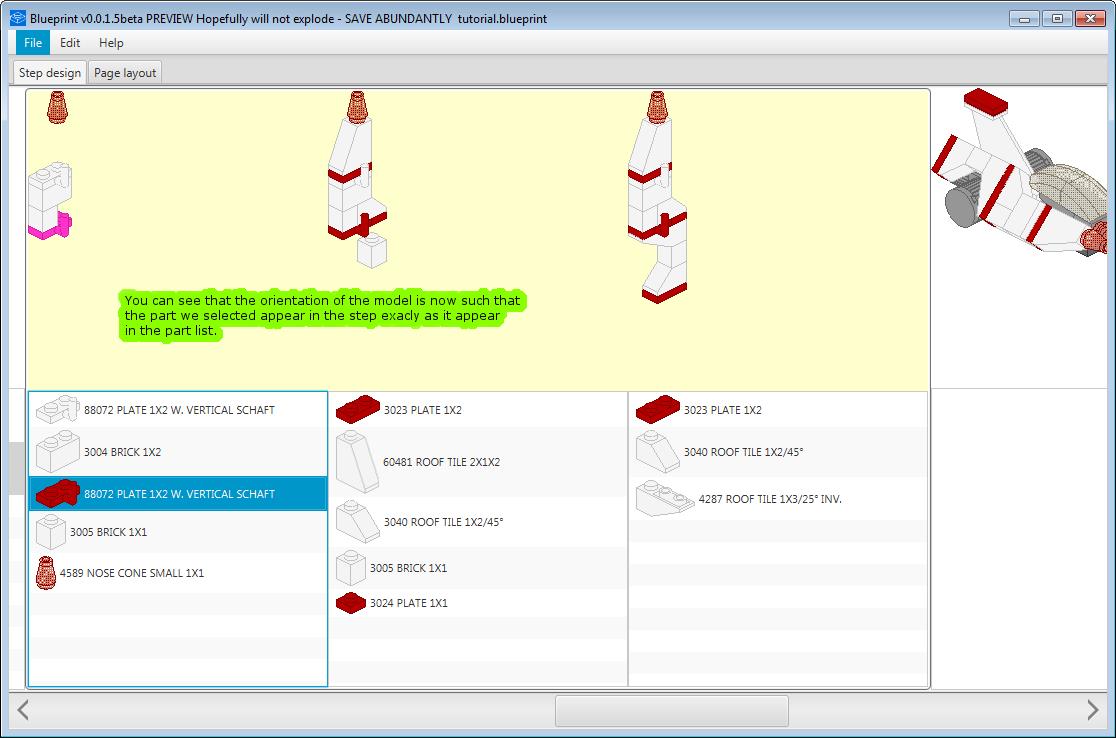
Task: Select 3023 PLATE 1X2 text in middle list
Action: (423, 410)
